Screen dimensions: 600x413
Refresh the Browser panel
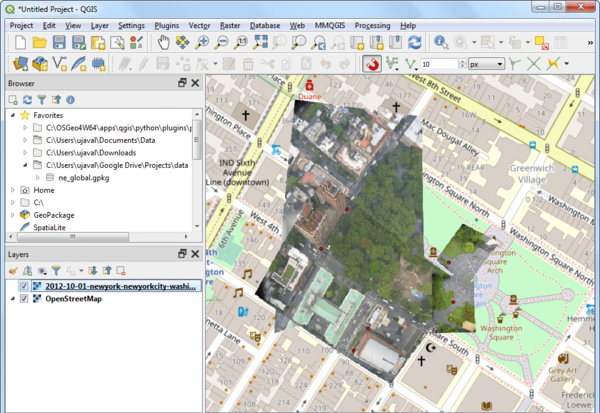tap(27, 100)
